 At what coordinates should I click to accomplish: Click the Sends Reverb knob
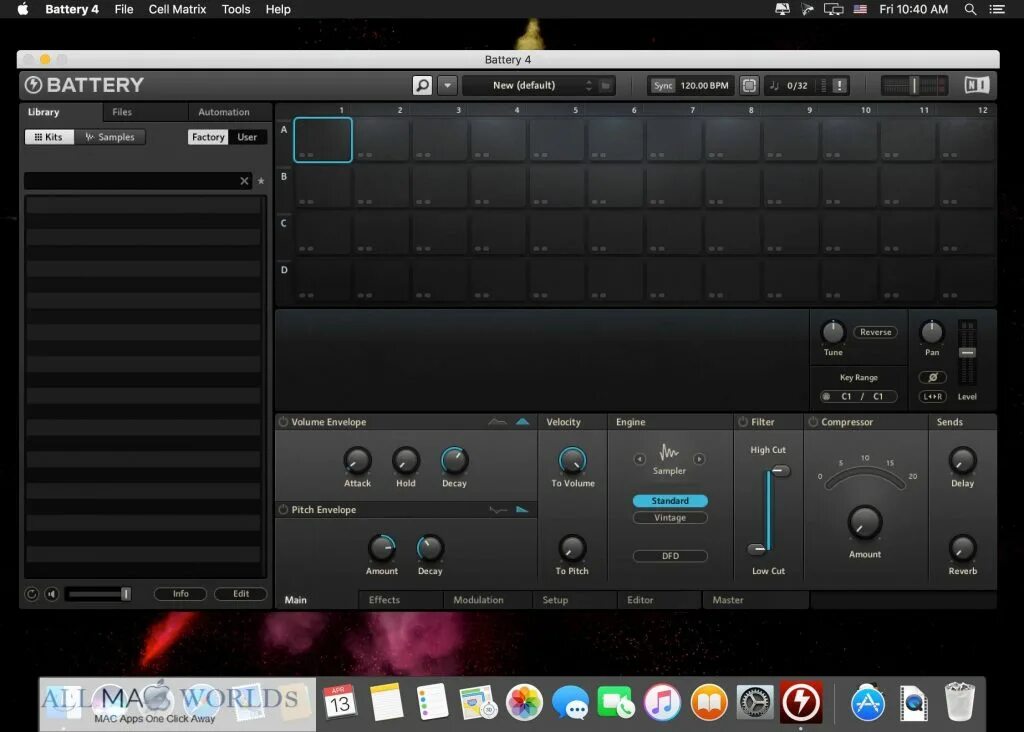963,548
